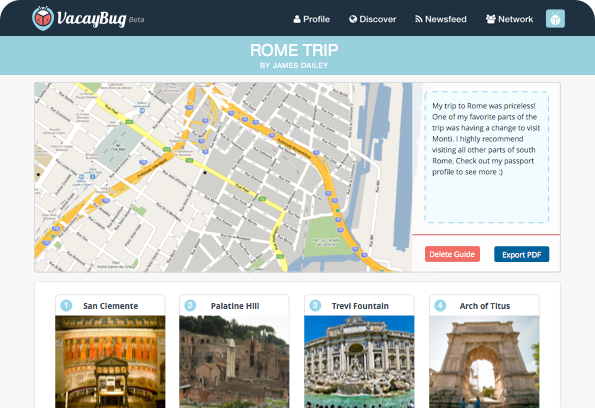595x408 pixels.
Task: Click the number 1 badge for San Clemente
Action: [x=66, y=305]
